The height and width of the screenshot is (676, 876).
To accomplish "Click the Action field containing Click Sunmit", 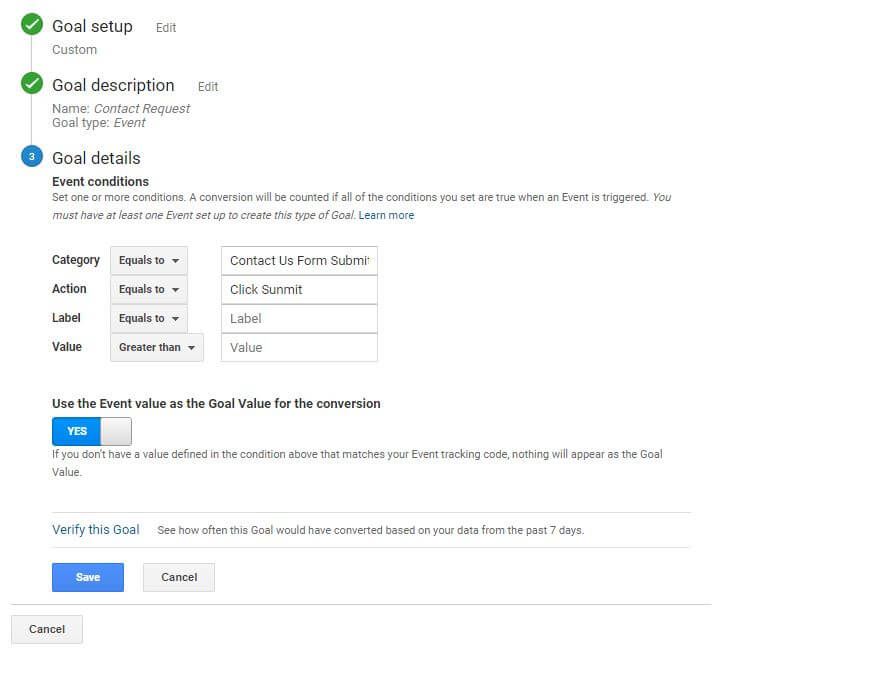I will click(299, 289).
